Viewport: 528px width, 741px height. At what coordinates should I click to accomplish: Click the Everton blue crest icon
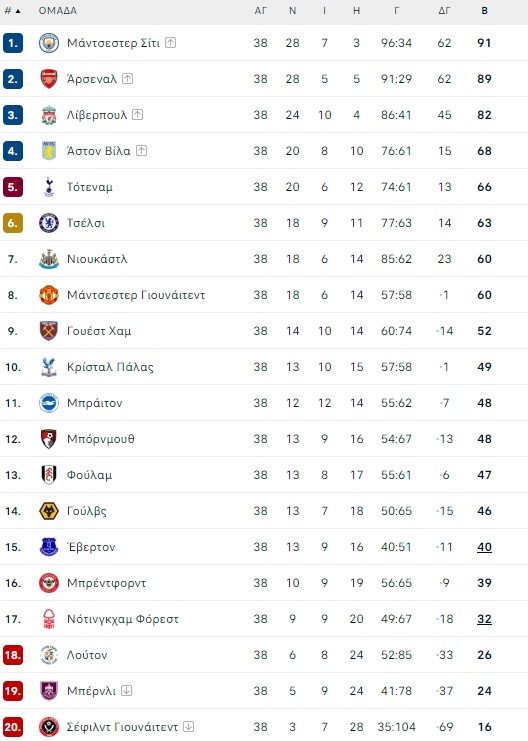49,547
